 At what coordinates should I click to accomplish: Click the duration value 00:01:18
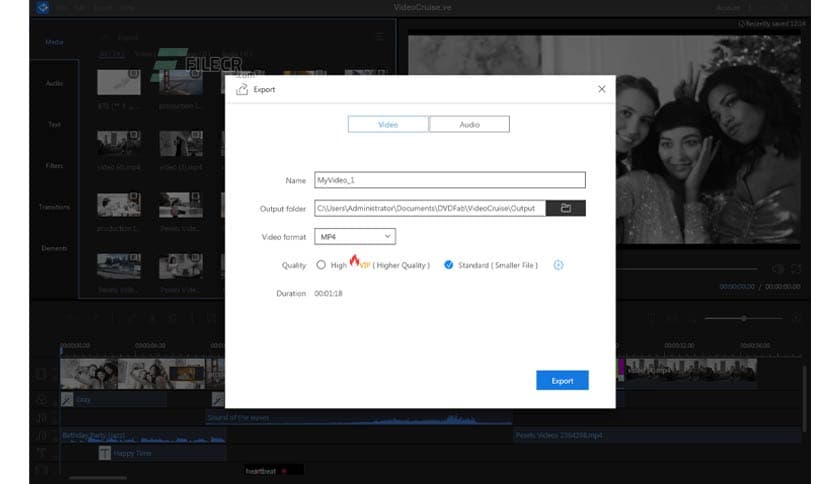pyautogui.click(x=328, y=293)
